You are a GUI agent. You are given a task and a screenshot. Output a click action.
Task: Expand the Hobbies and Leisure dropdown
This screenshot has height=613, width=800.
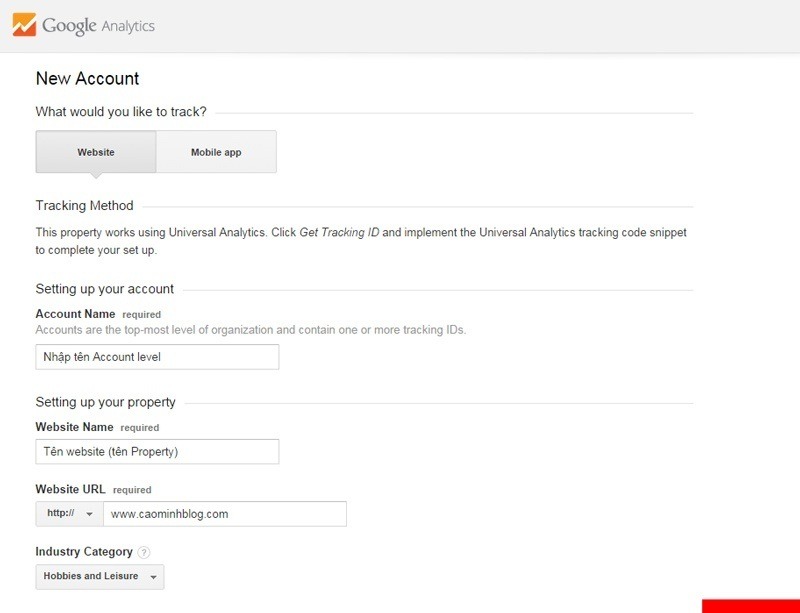click(100, 577)
